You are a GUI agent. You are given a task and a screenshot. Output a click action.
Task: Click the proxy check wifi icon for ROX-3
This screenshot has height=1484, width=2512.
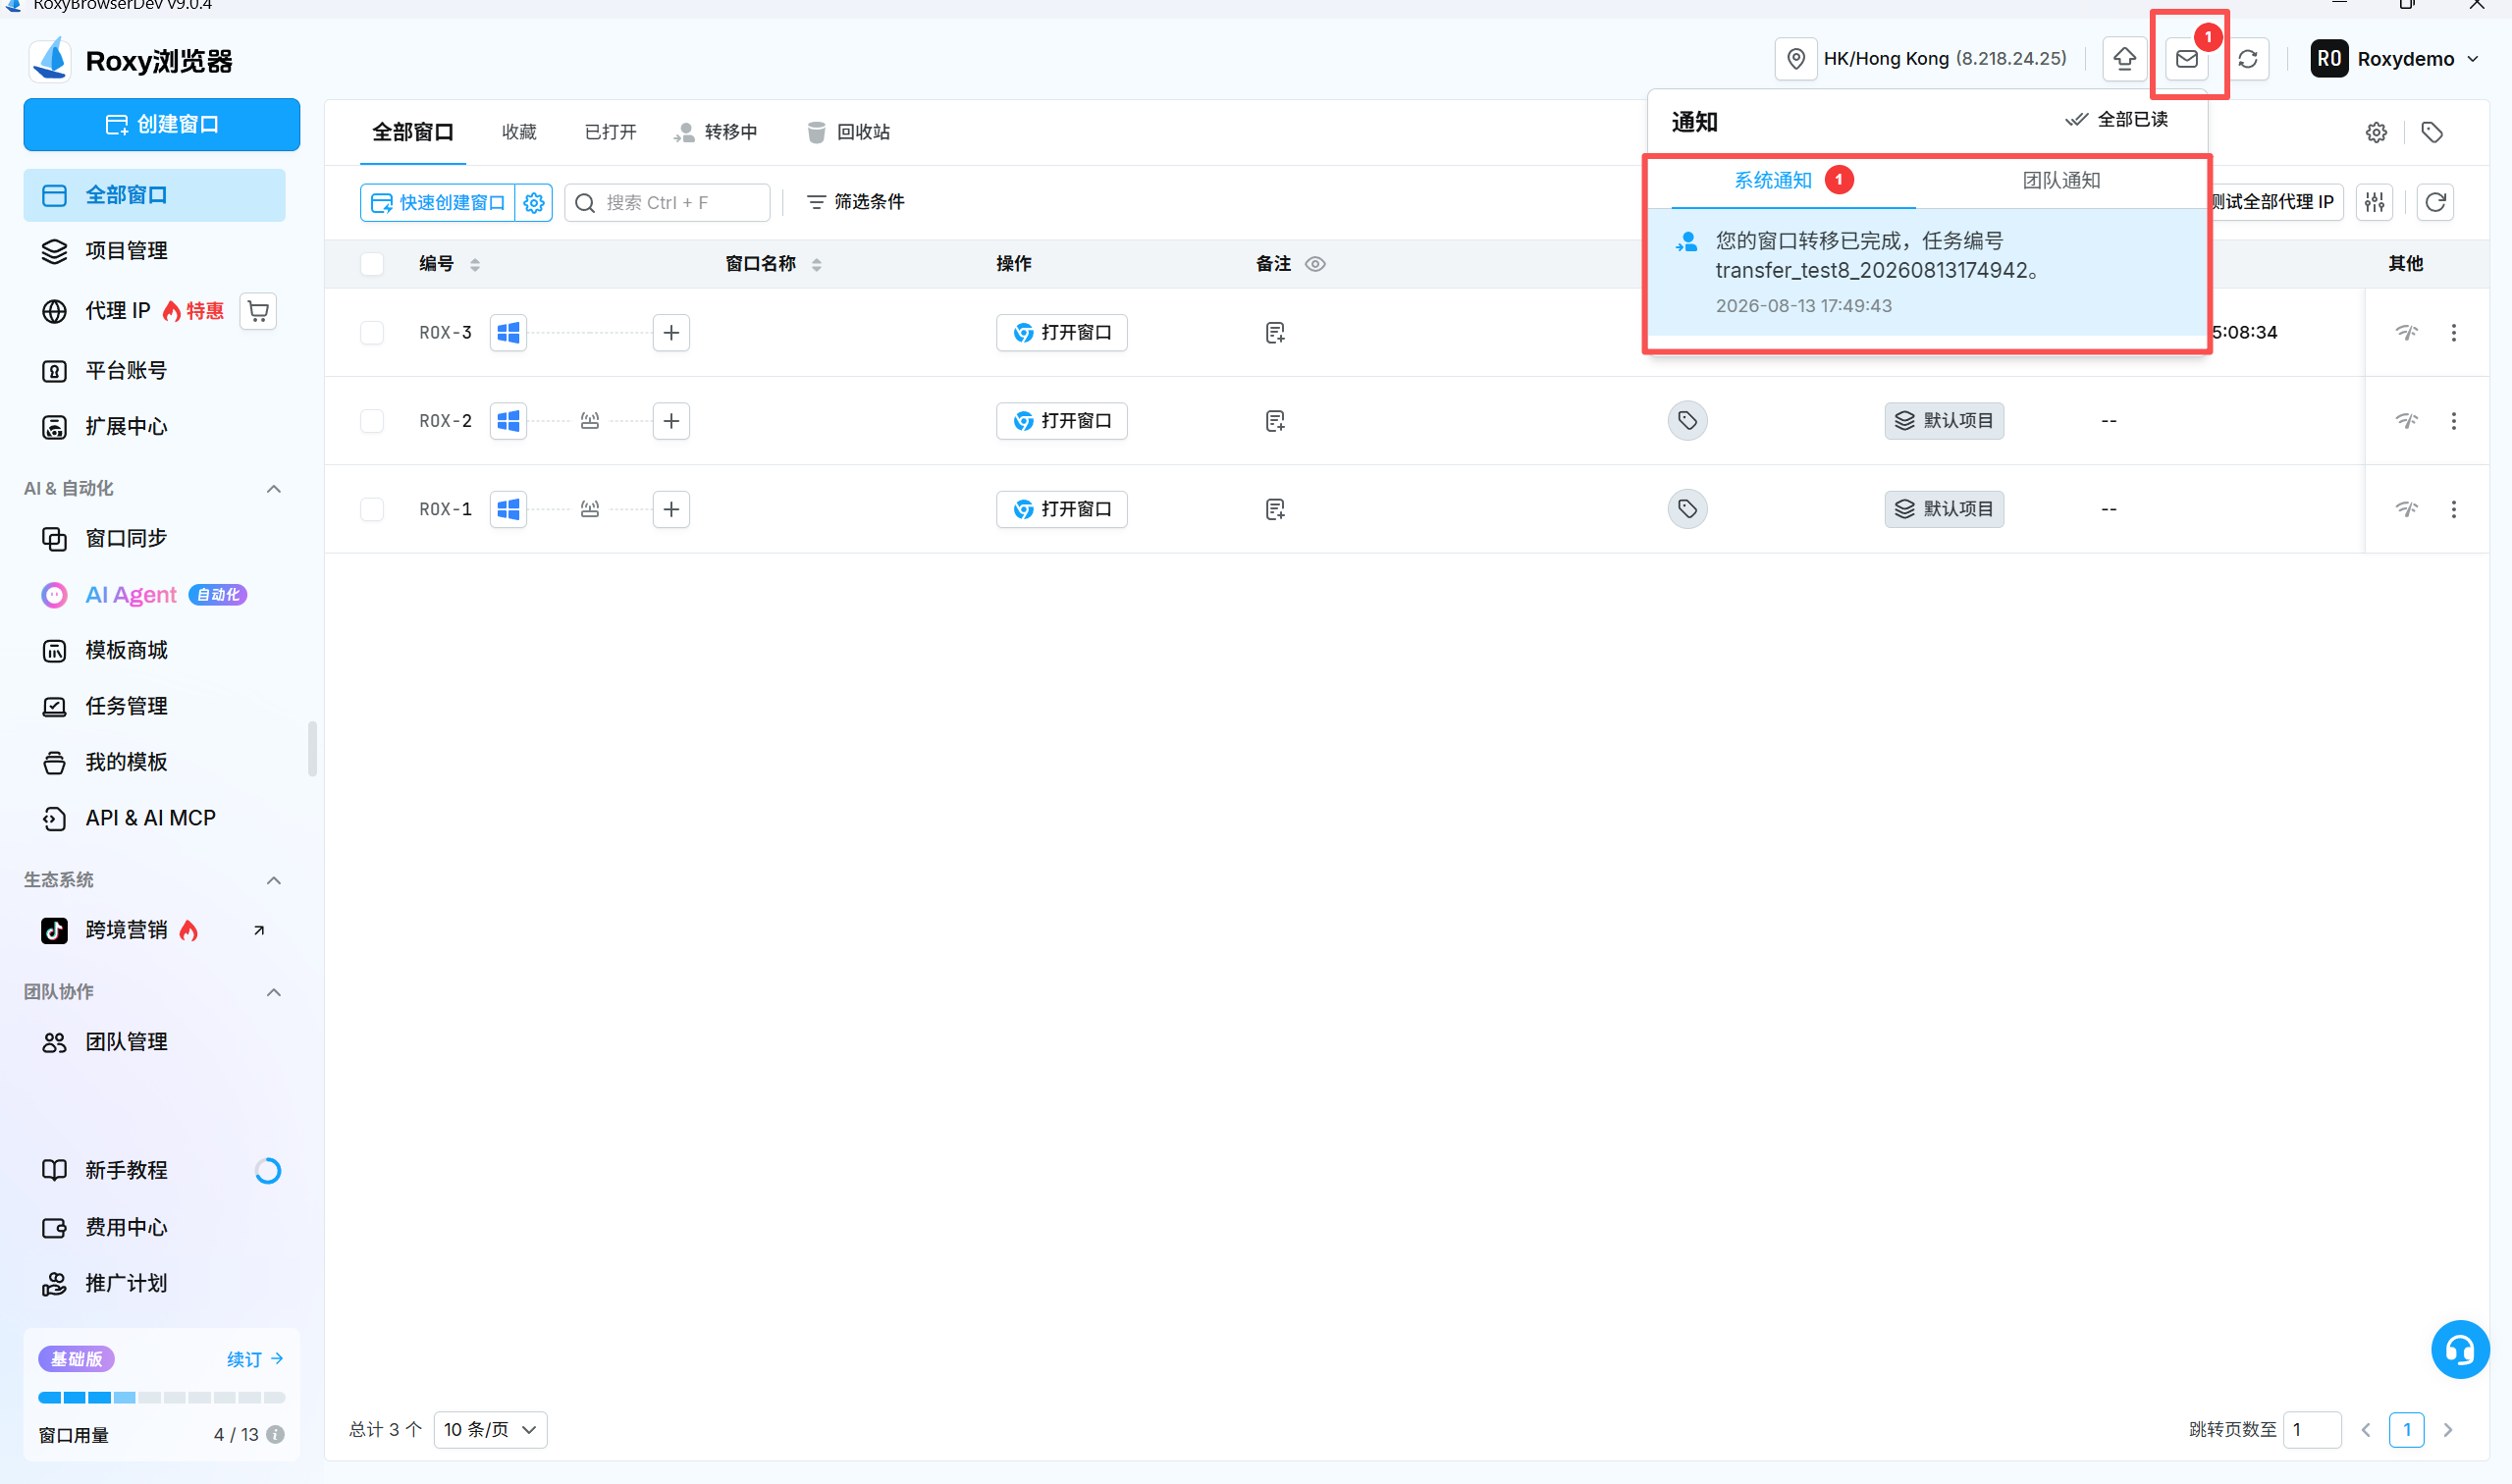click(x=2406, y=332)
